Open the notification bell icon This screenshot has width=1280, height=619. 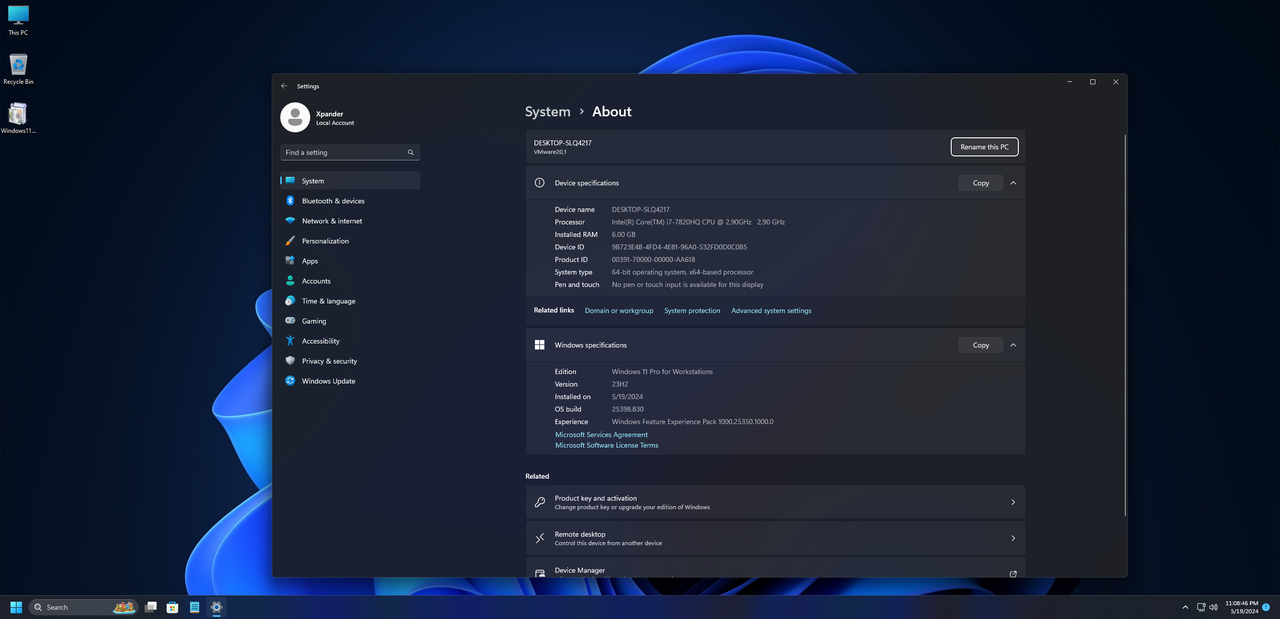pos(1268,607)
